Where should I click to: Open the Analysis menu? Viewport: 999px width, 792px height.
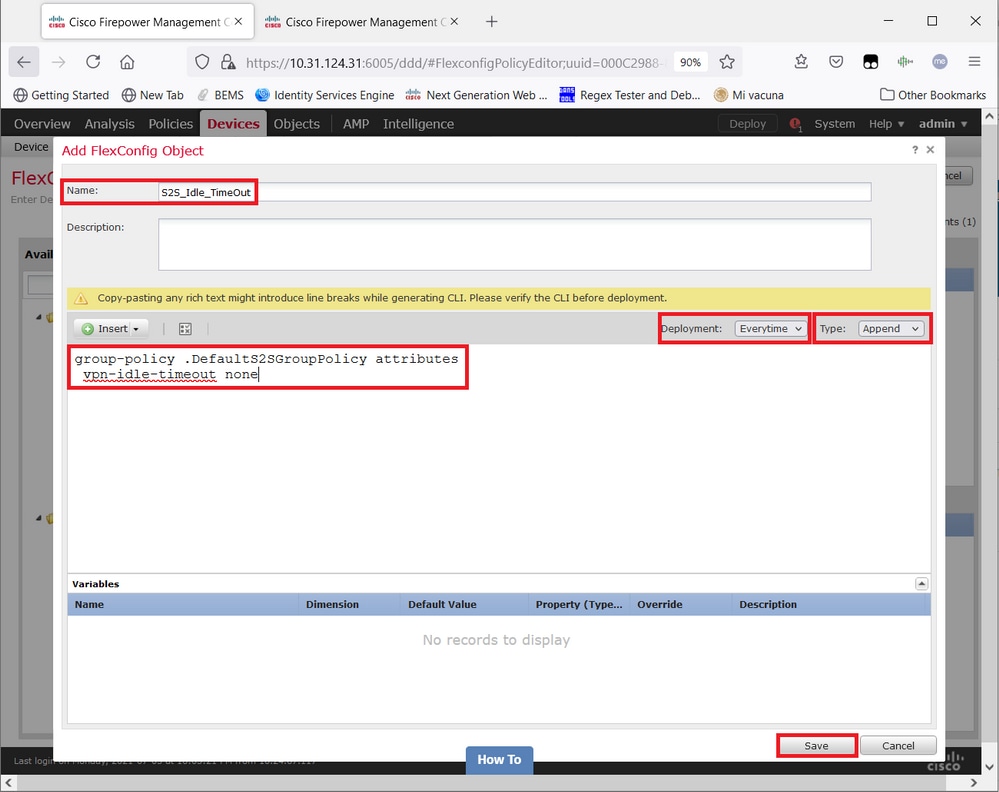pos(110,124)
